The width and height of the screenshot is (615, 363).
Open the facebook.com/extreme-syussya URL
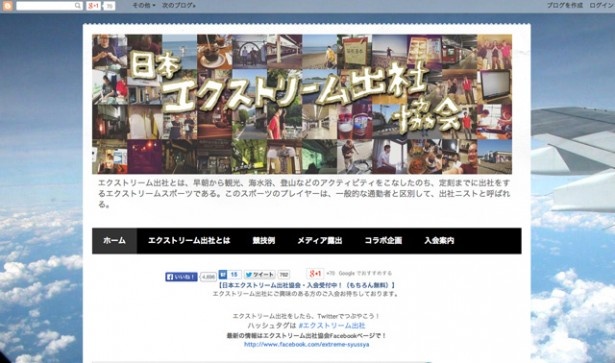click(307, 345)
